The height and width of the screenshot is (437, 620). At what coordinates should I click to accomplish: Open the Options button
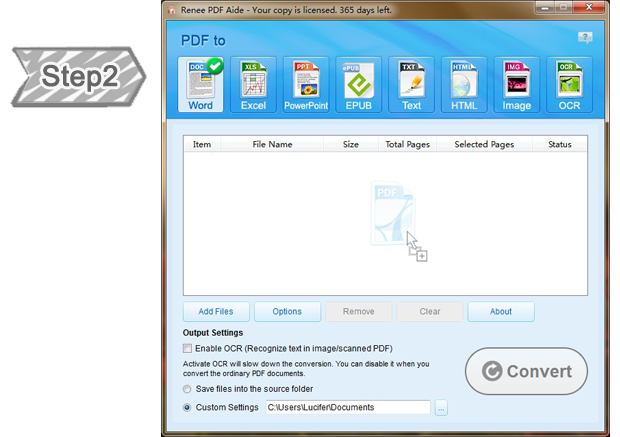[x=287, y=311]
